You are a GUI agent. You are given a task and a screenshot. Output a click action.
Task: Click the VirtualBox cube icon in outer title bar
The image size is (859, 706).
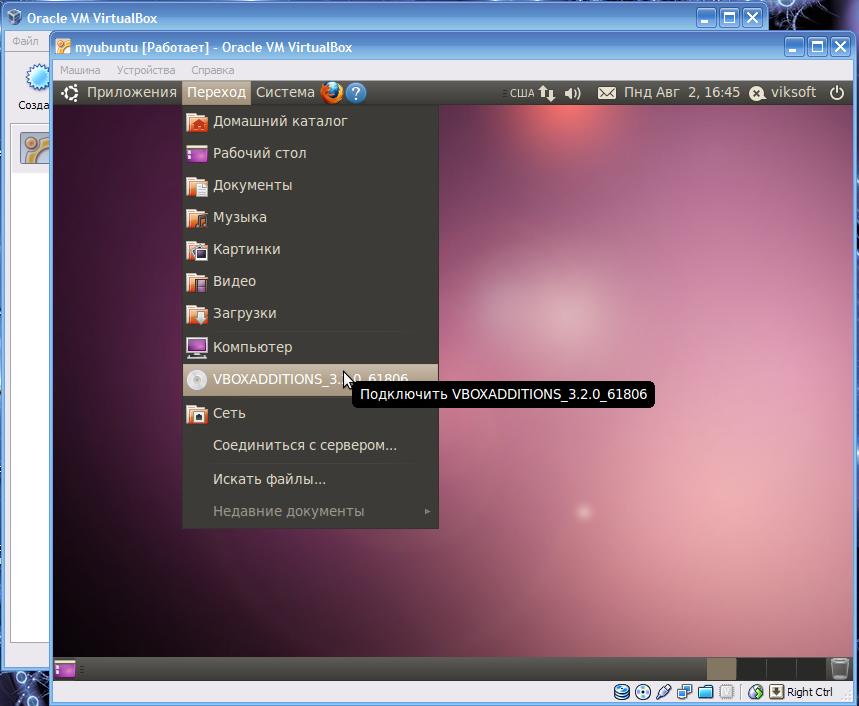[x=15, y=17]
